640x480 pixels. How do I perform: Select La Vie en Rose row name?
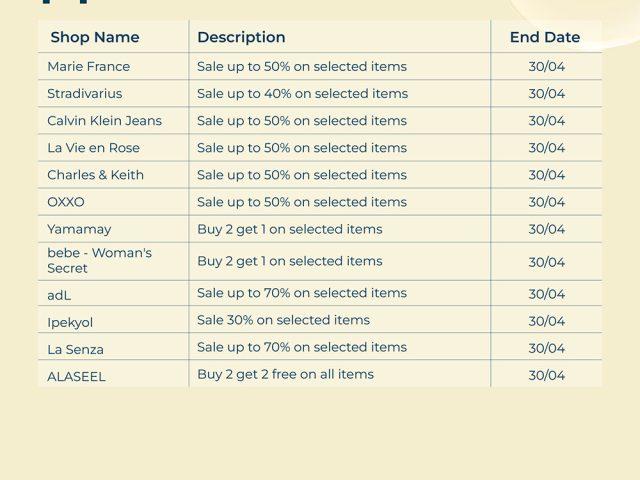93,147
